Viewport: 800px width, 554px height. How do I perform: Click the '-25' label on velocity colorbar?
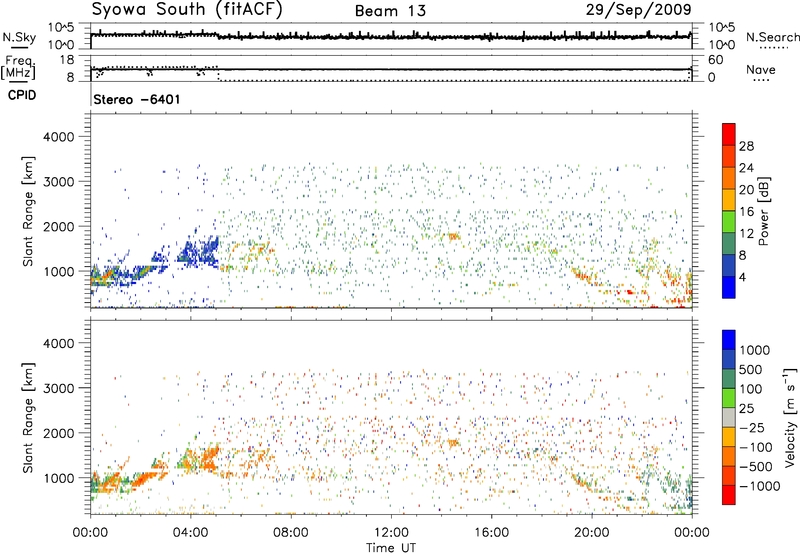[x=752, y=428]
